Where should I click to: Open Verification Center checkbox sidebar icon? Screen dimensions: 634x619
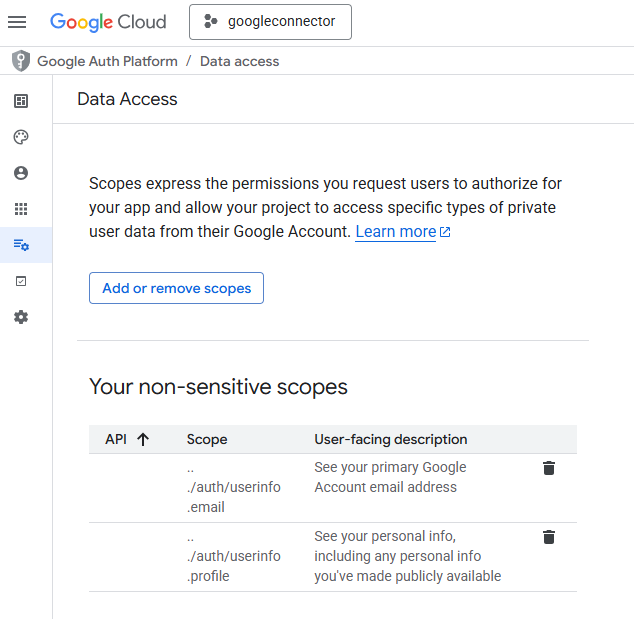pos(21,281)
